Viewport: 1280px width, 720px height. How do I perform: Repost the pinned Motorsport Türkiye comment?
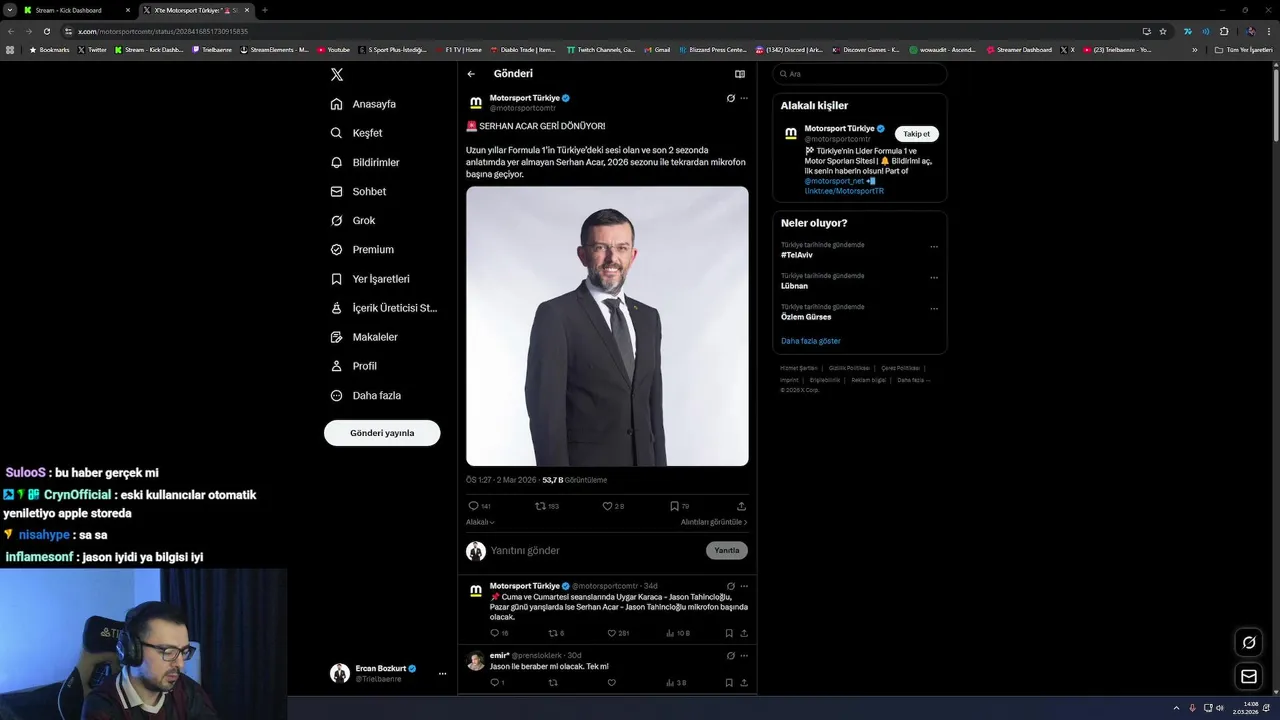click(x=556, y=633)
